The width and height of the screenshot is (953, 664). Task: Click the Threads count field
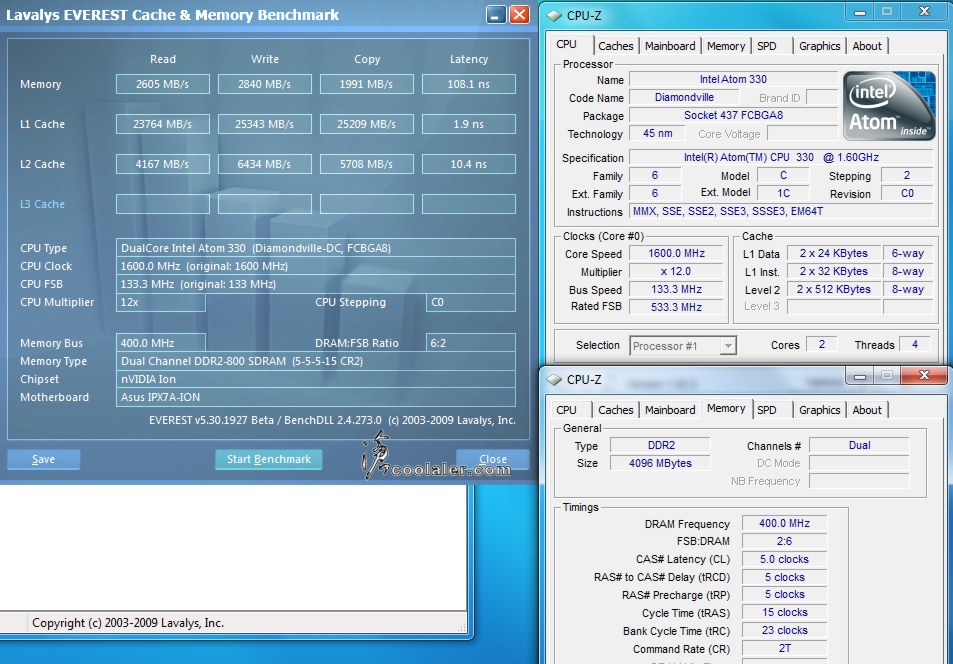pyautogui.click(x=915, y=345)
